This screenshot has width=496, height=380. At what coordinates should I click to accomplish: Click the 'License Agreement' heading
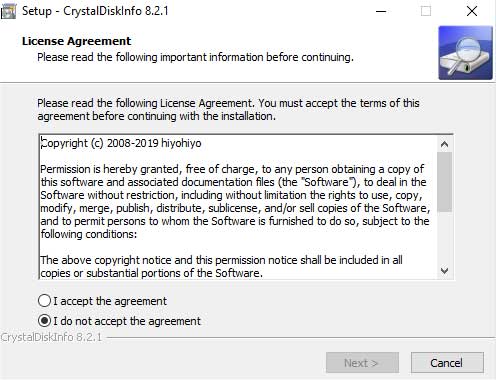[x=77, y=41]
